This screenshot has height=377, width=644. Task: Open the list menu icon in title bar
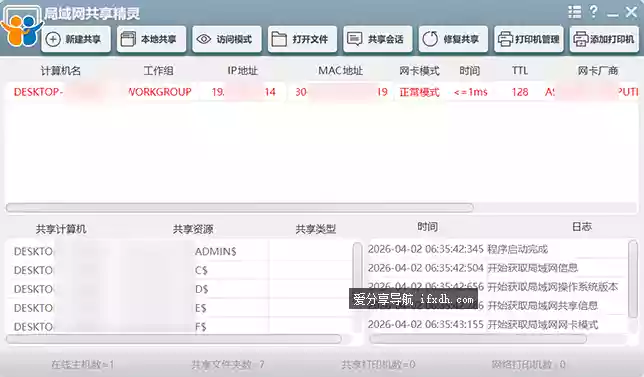pos(575,11)
